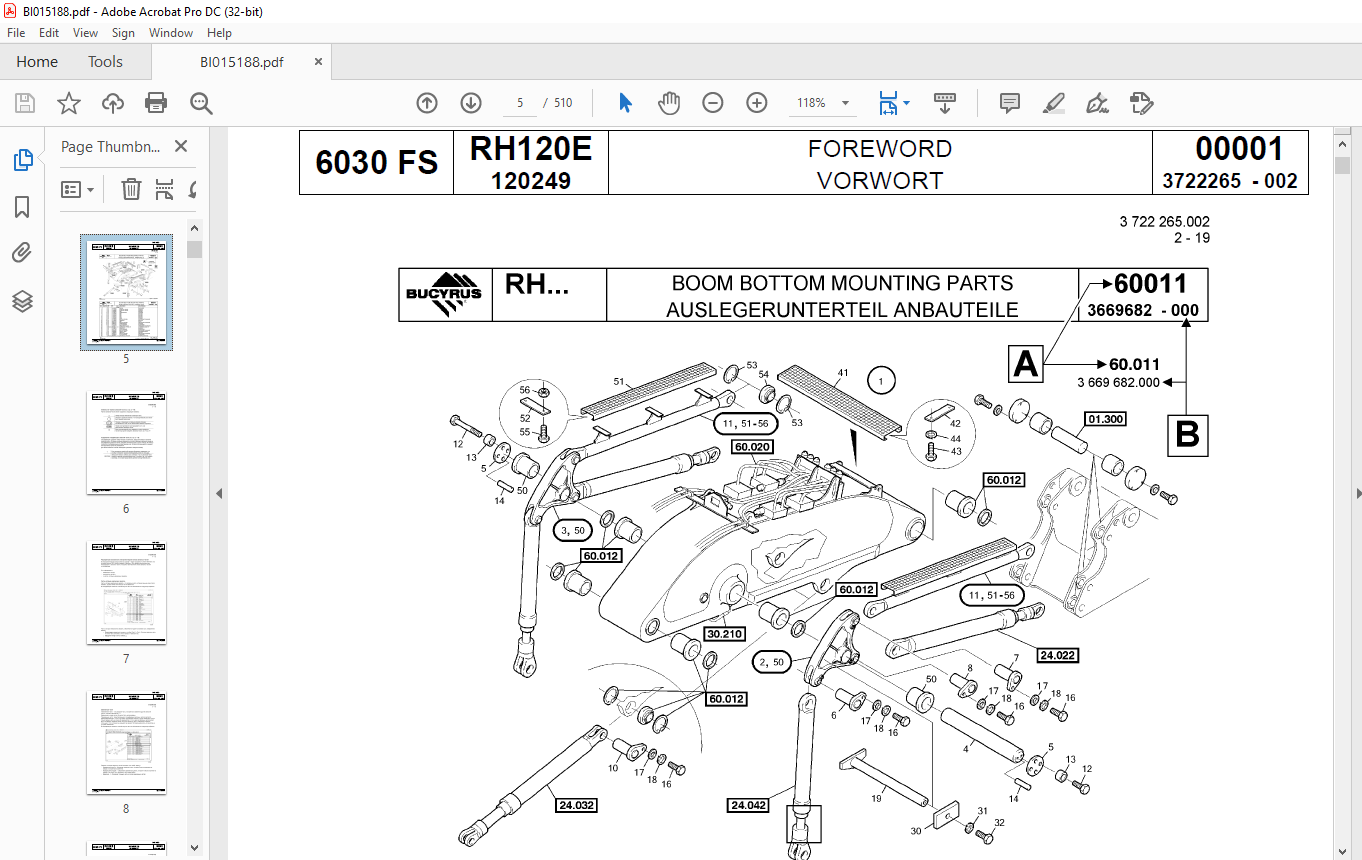Image resolution: width=1362 pixels, height=860 pixels.
Task: Bookmark the file with the star icon
Action: tap(68, 103)
